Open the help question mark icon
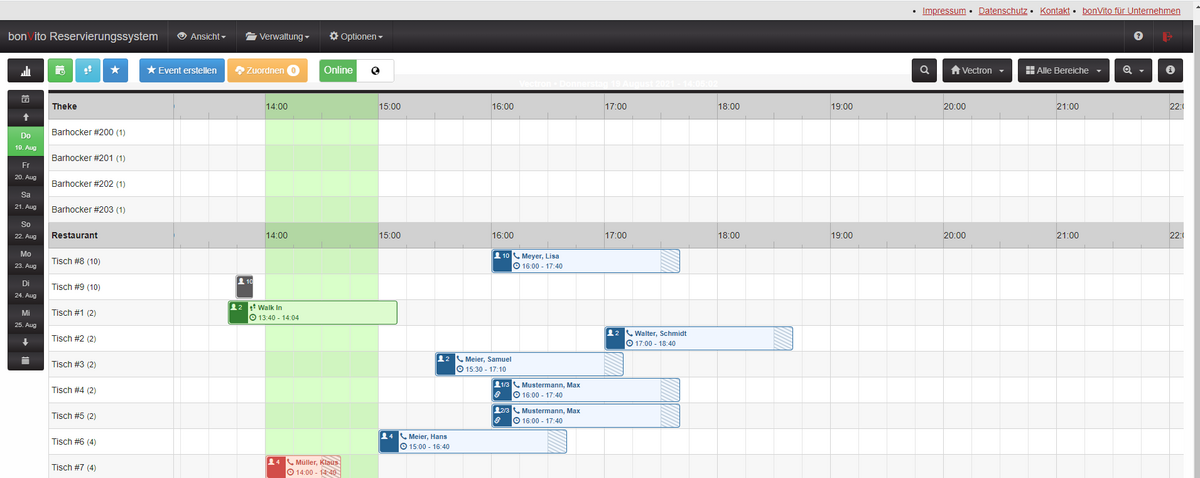The image size is (1200, 478). coord(1138,37)
